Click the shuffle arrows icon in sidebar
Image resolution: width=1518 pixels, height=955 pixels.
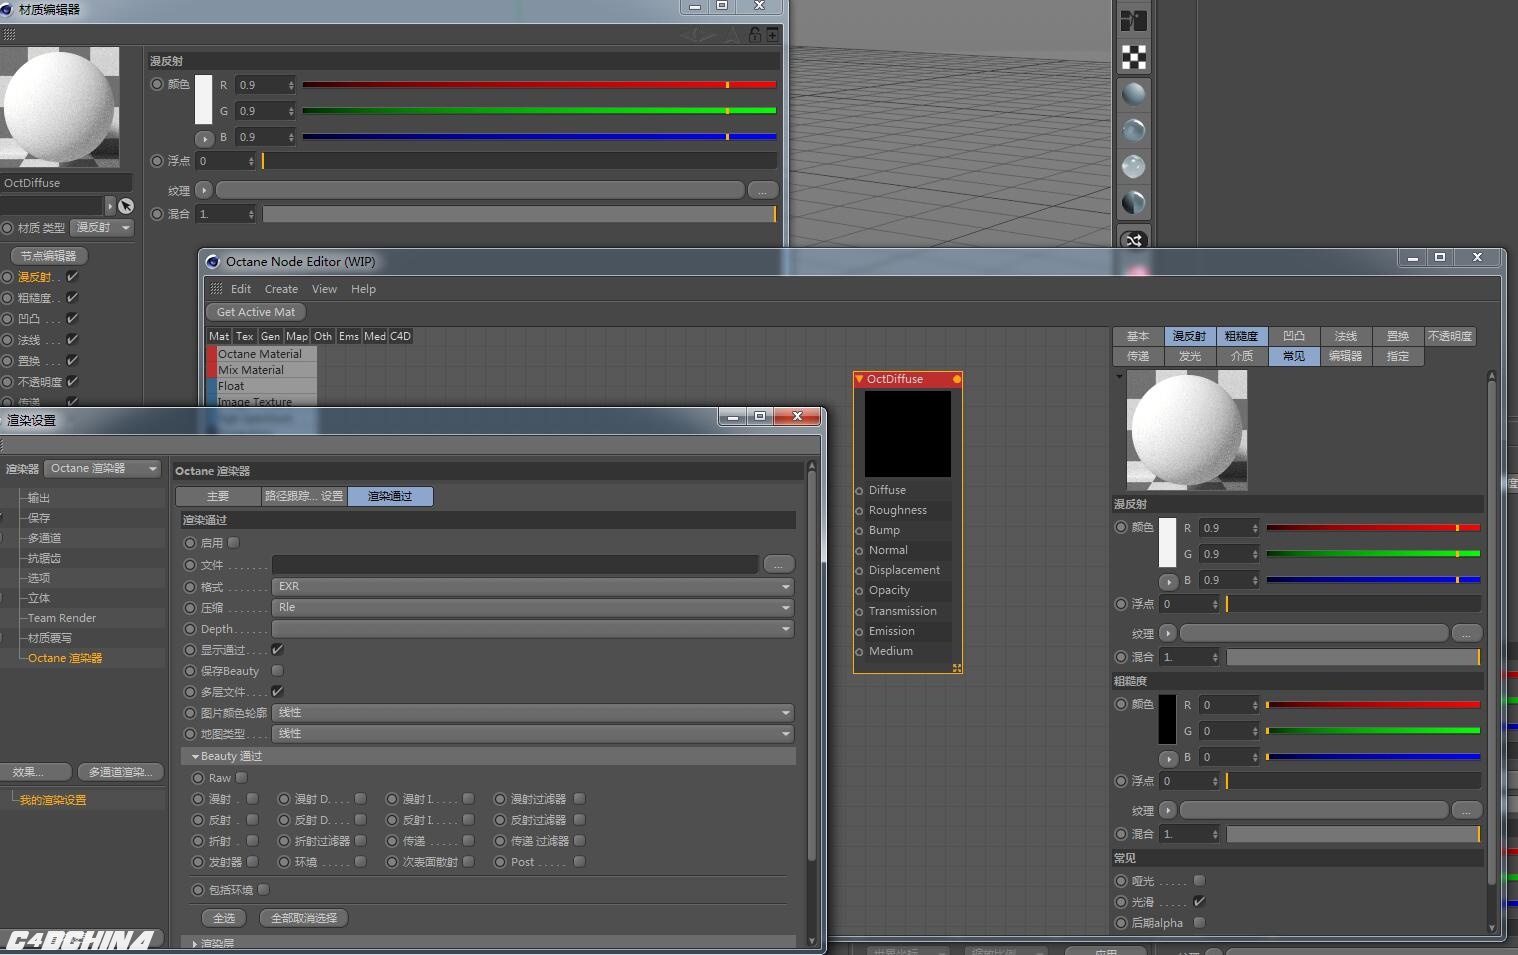1133,240
